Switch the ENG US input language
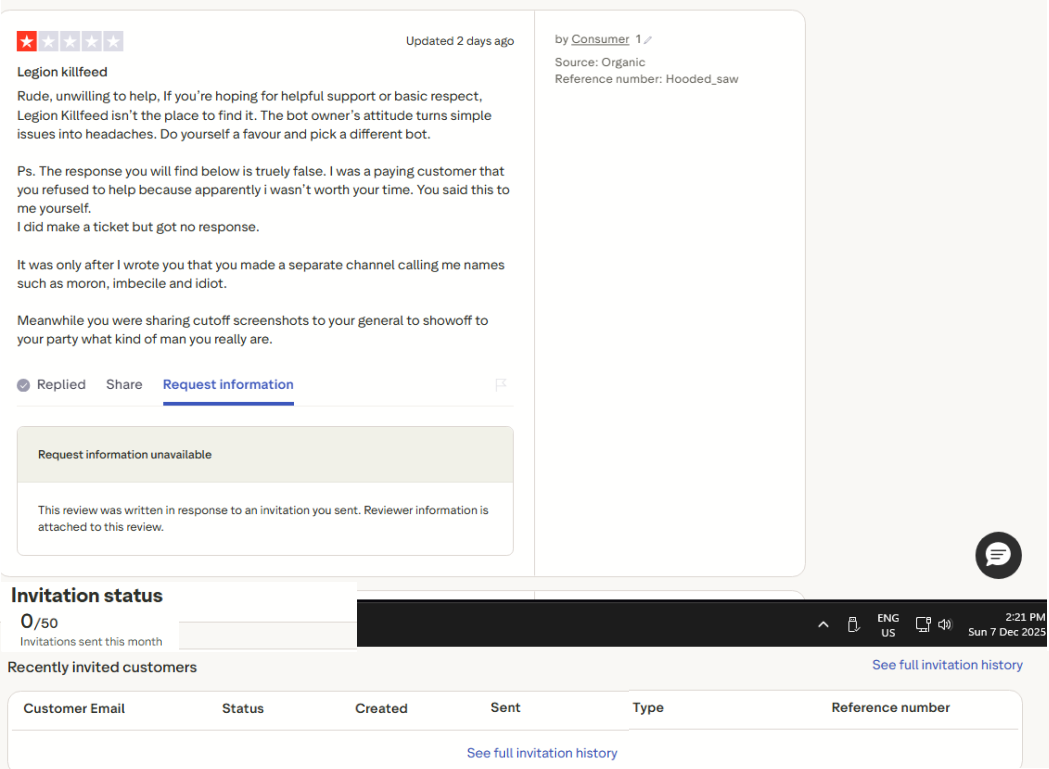 [x=888, y=625]
